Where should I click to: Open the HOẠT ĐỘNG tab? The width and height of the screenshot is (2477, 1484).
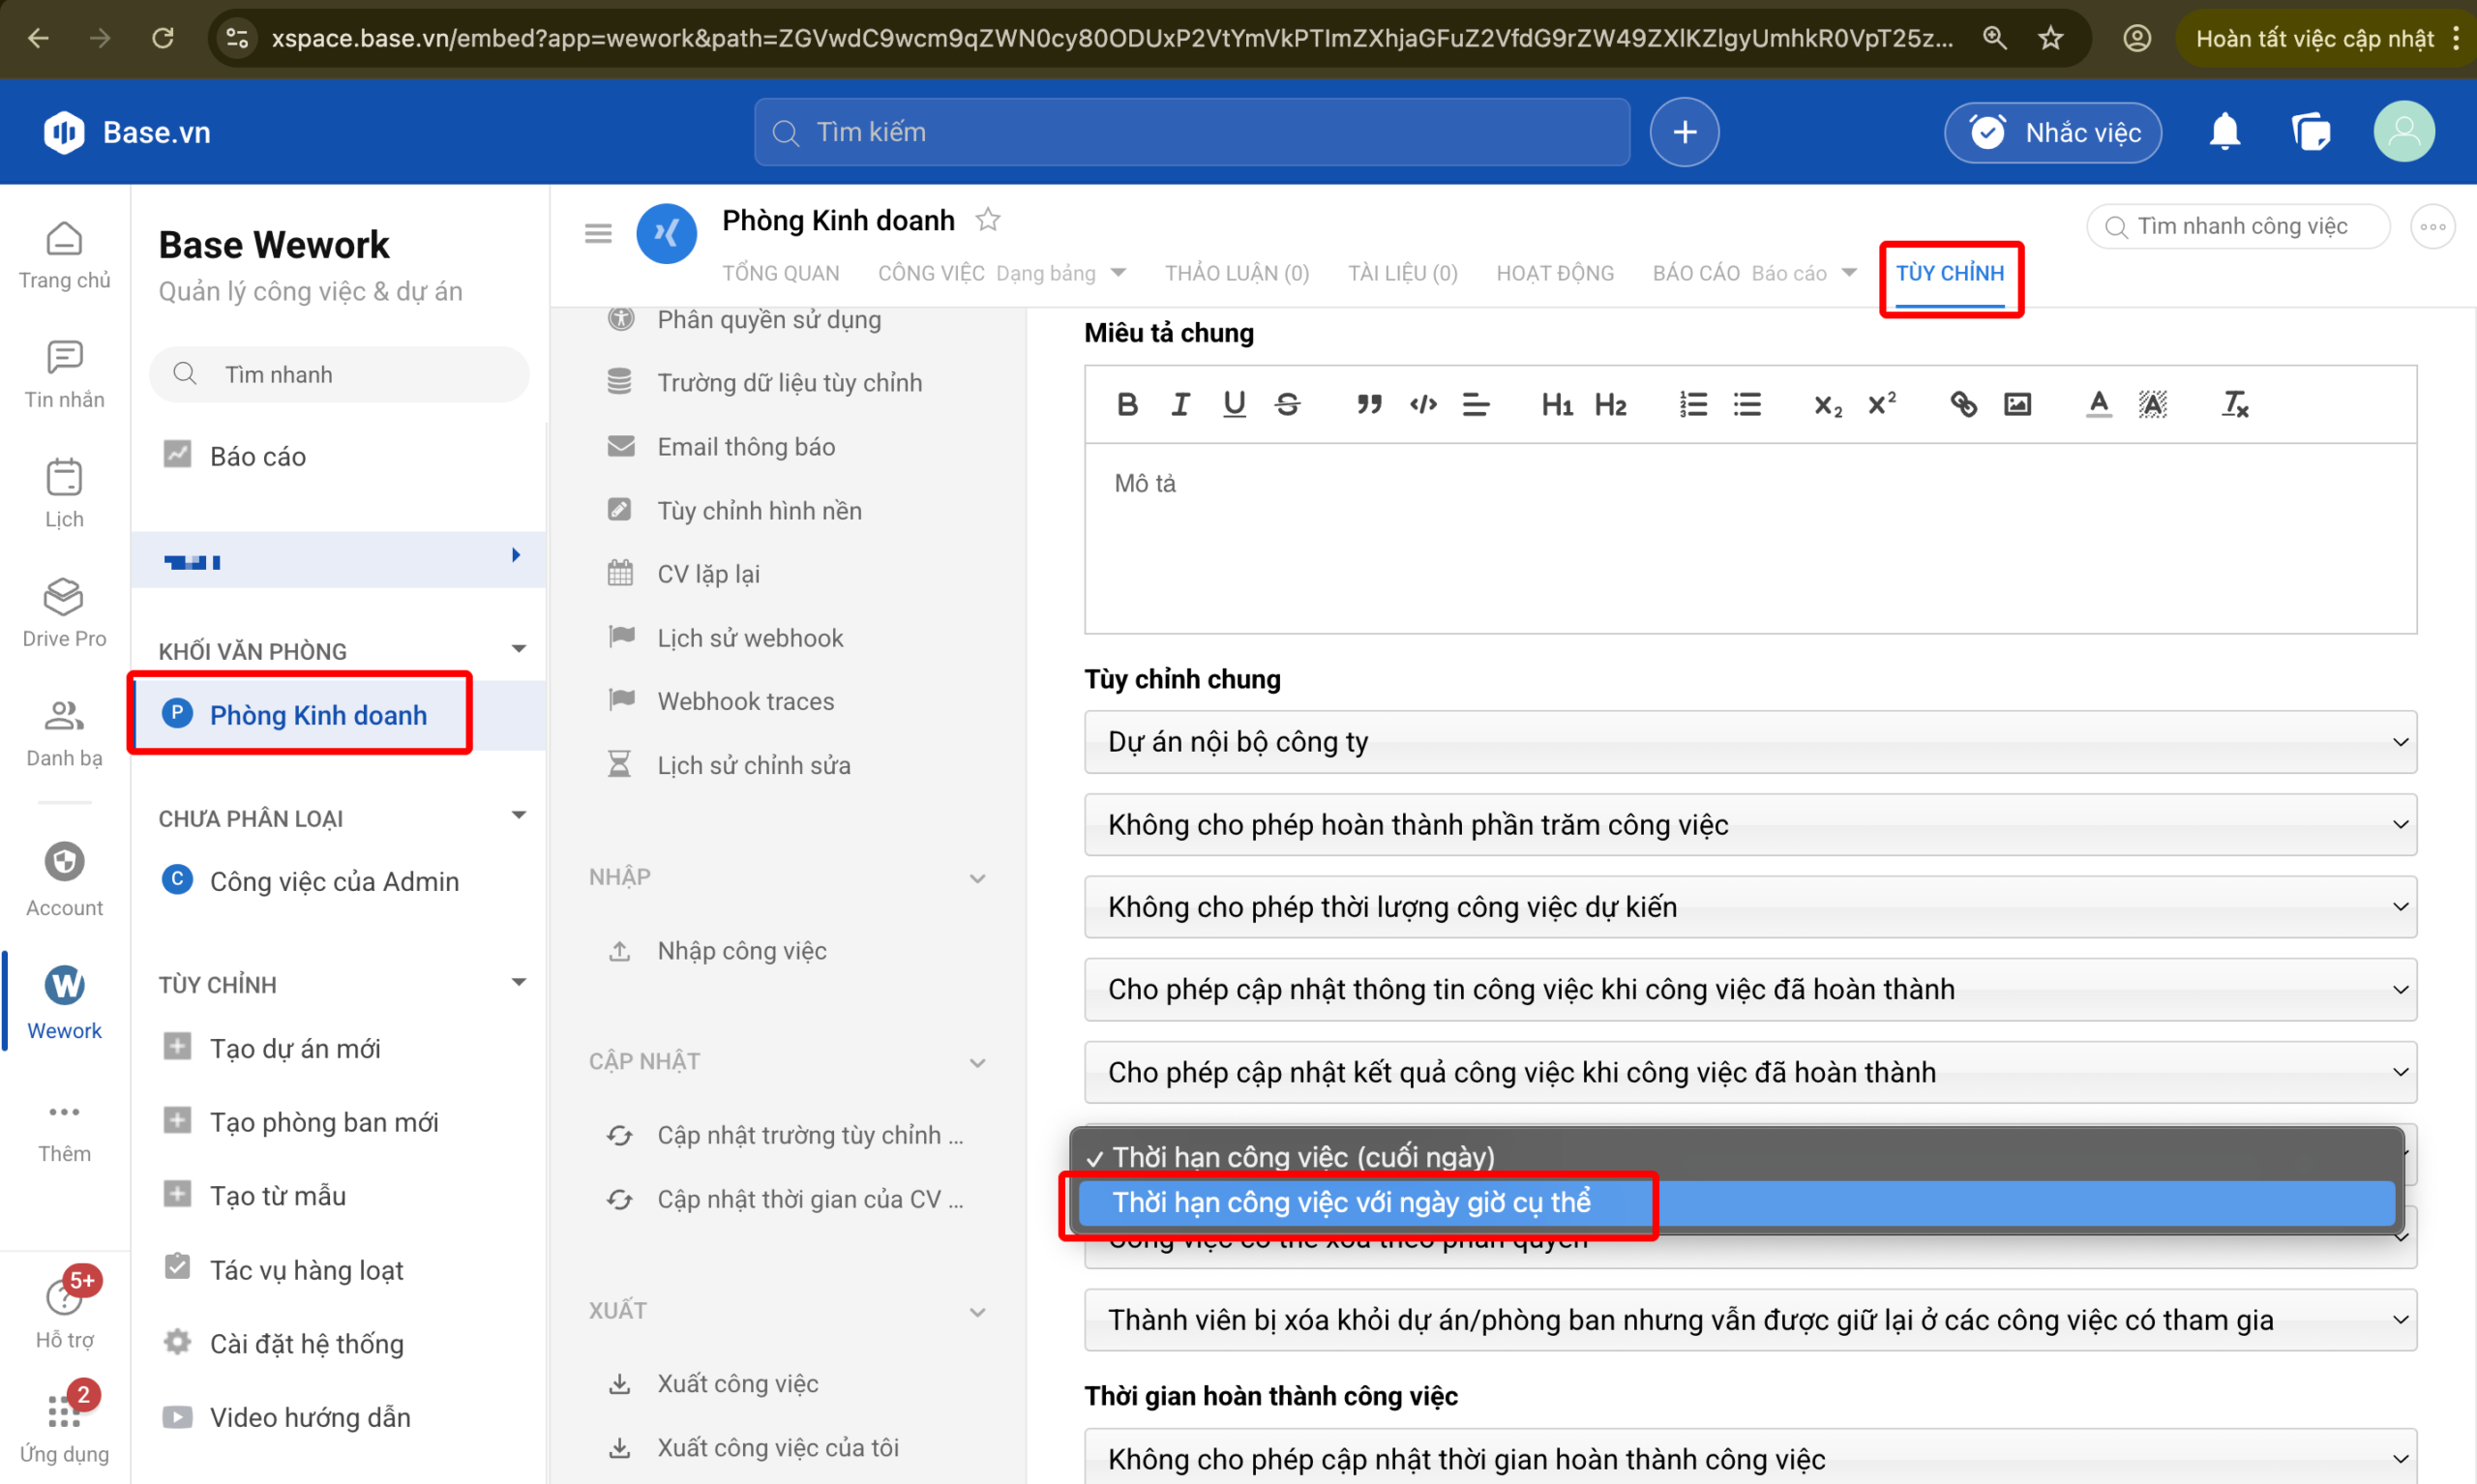click(1554, 273)
